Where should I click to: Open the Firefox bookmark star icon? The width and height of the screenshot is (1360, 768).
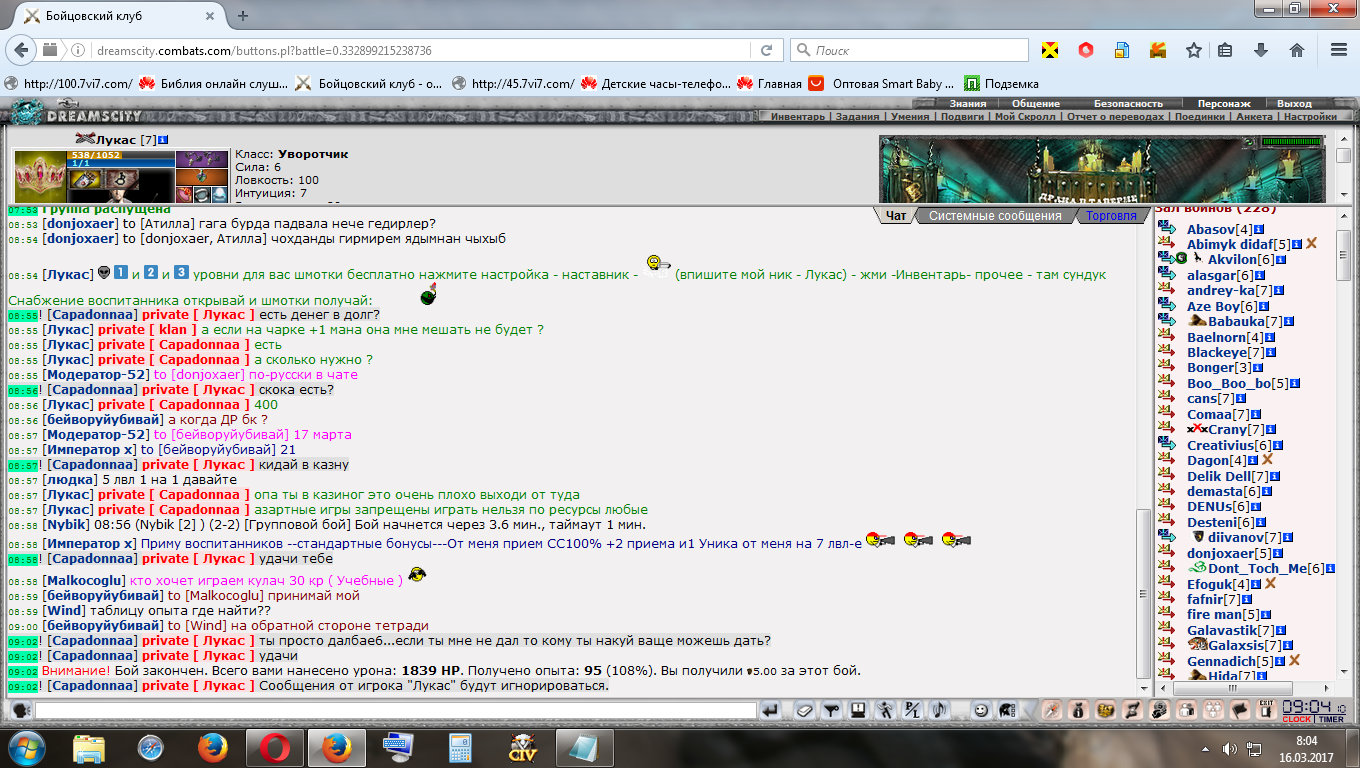(x=1193, y=50)
